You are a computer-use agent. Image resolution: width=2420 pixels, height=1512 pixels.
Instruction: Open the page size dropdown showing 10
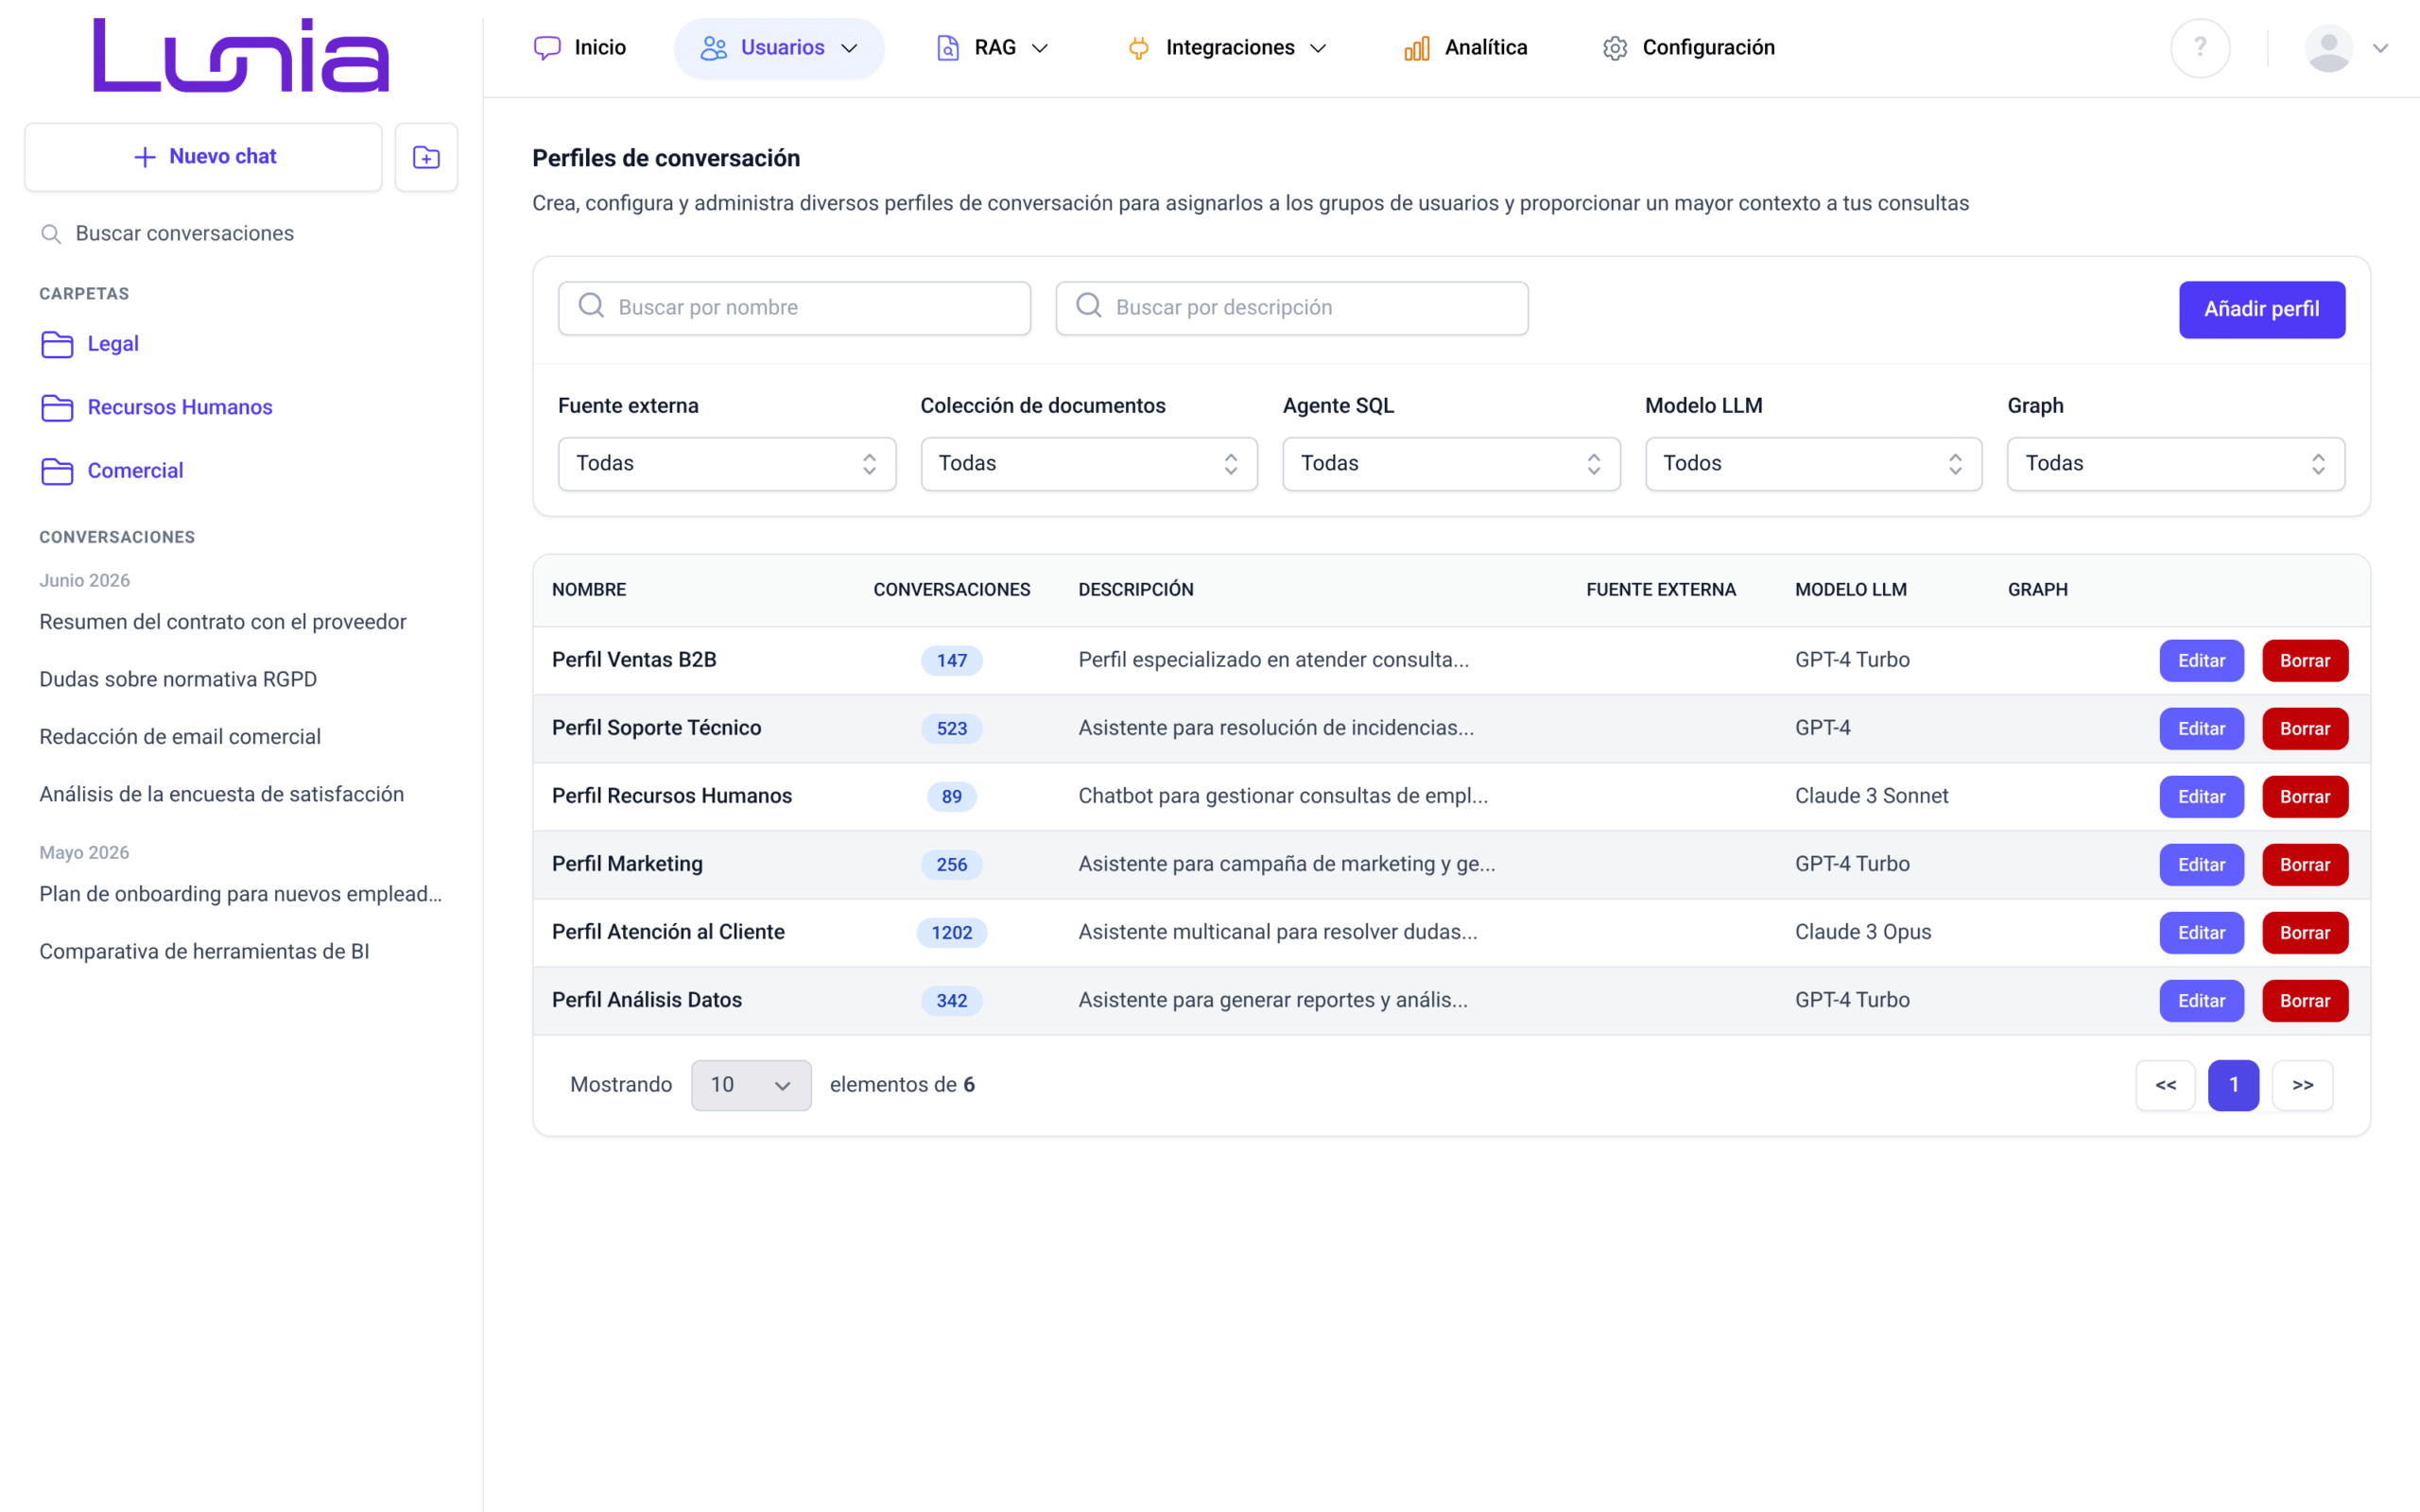(751, 1086)
